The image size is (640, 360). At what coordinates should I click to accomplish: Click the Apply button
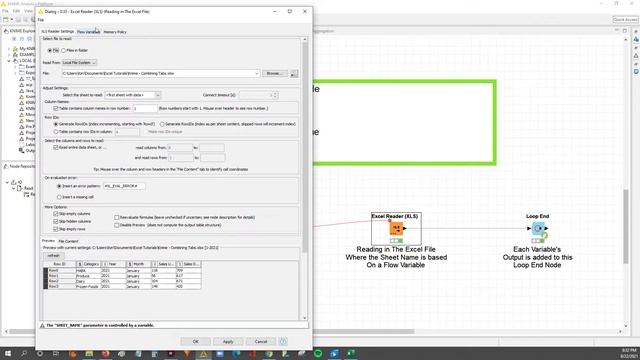point(228,341)
